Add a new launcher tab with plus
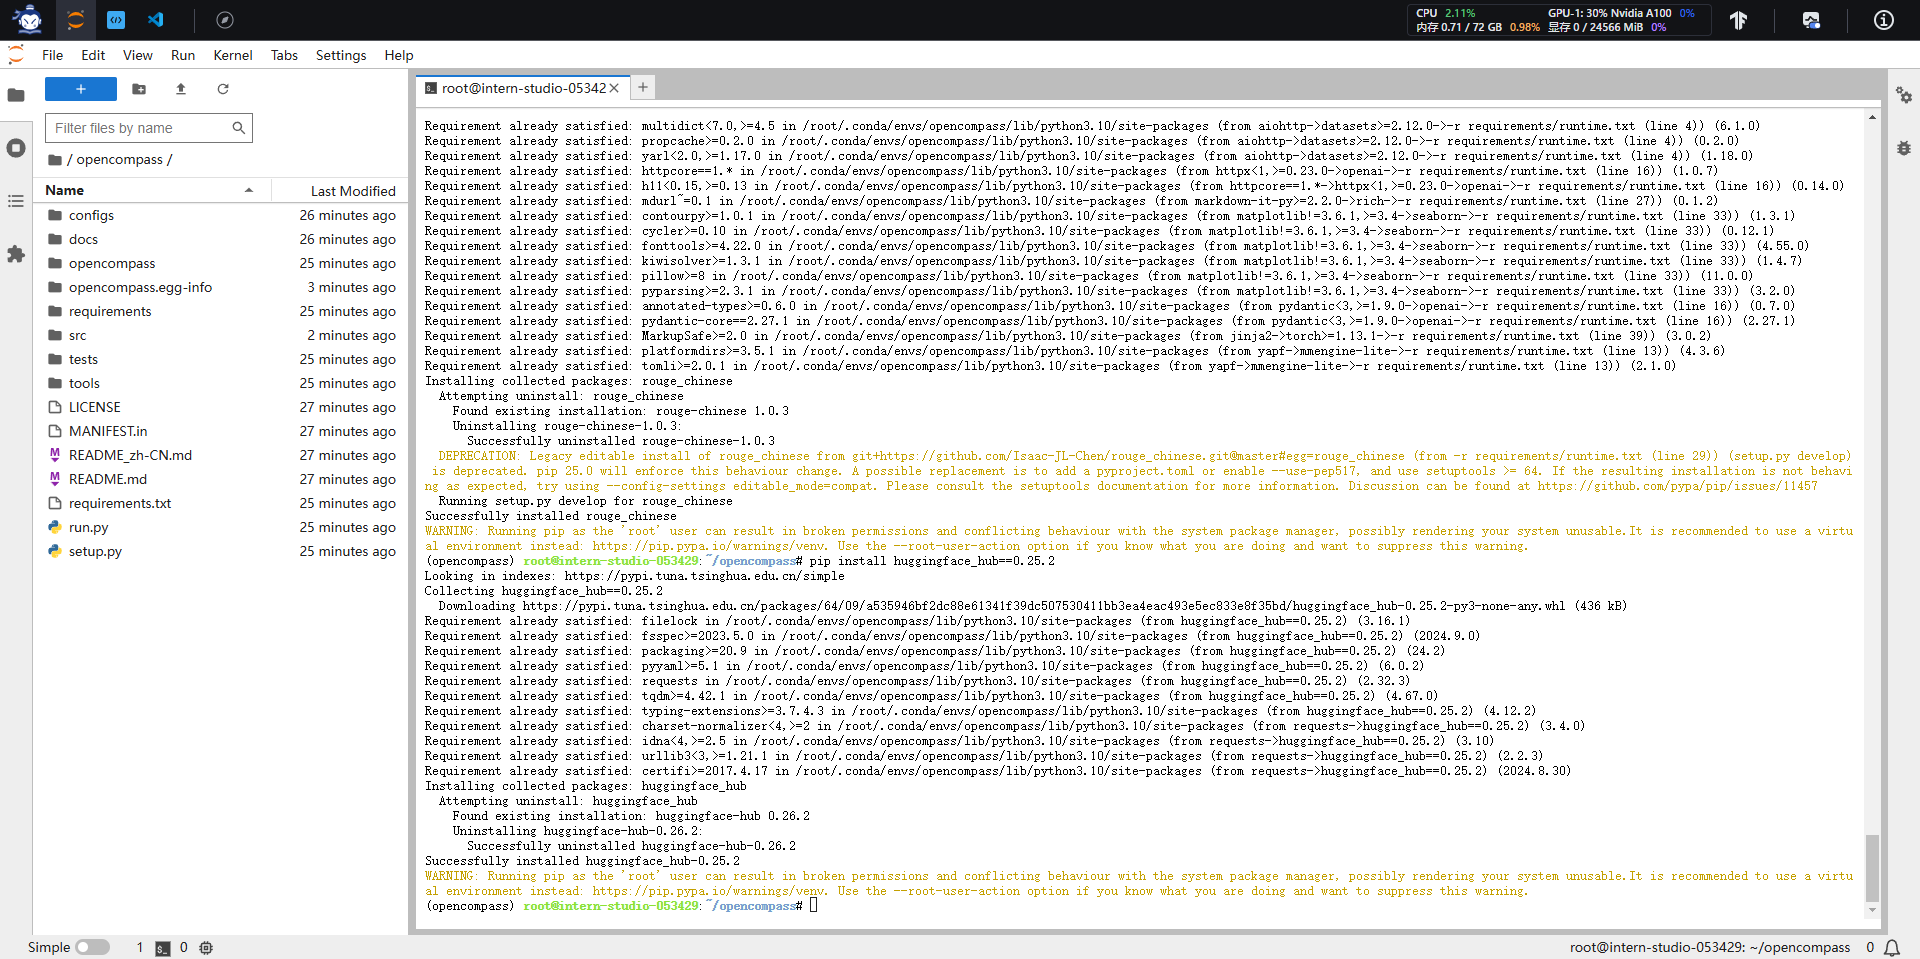Viewport: 1920px width, 959px height. point(643,87)
